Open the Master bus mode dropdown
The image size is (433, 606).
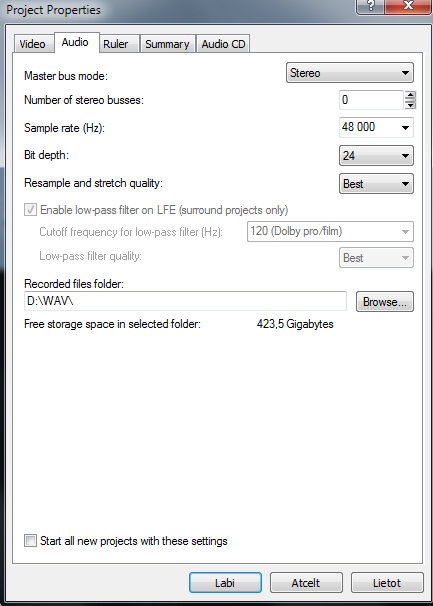coord(349,73)
